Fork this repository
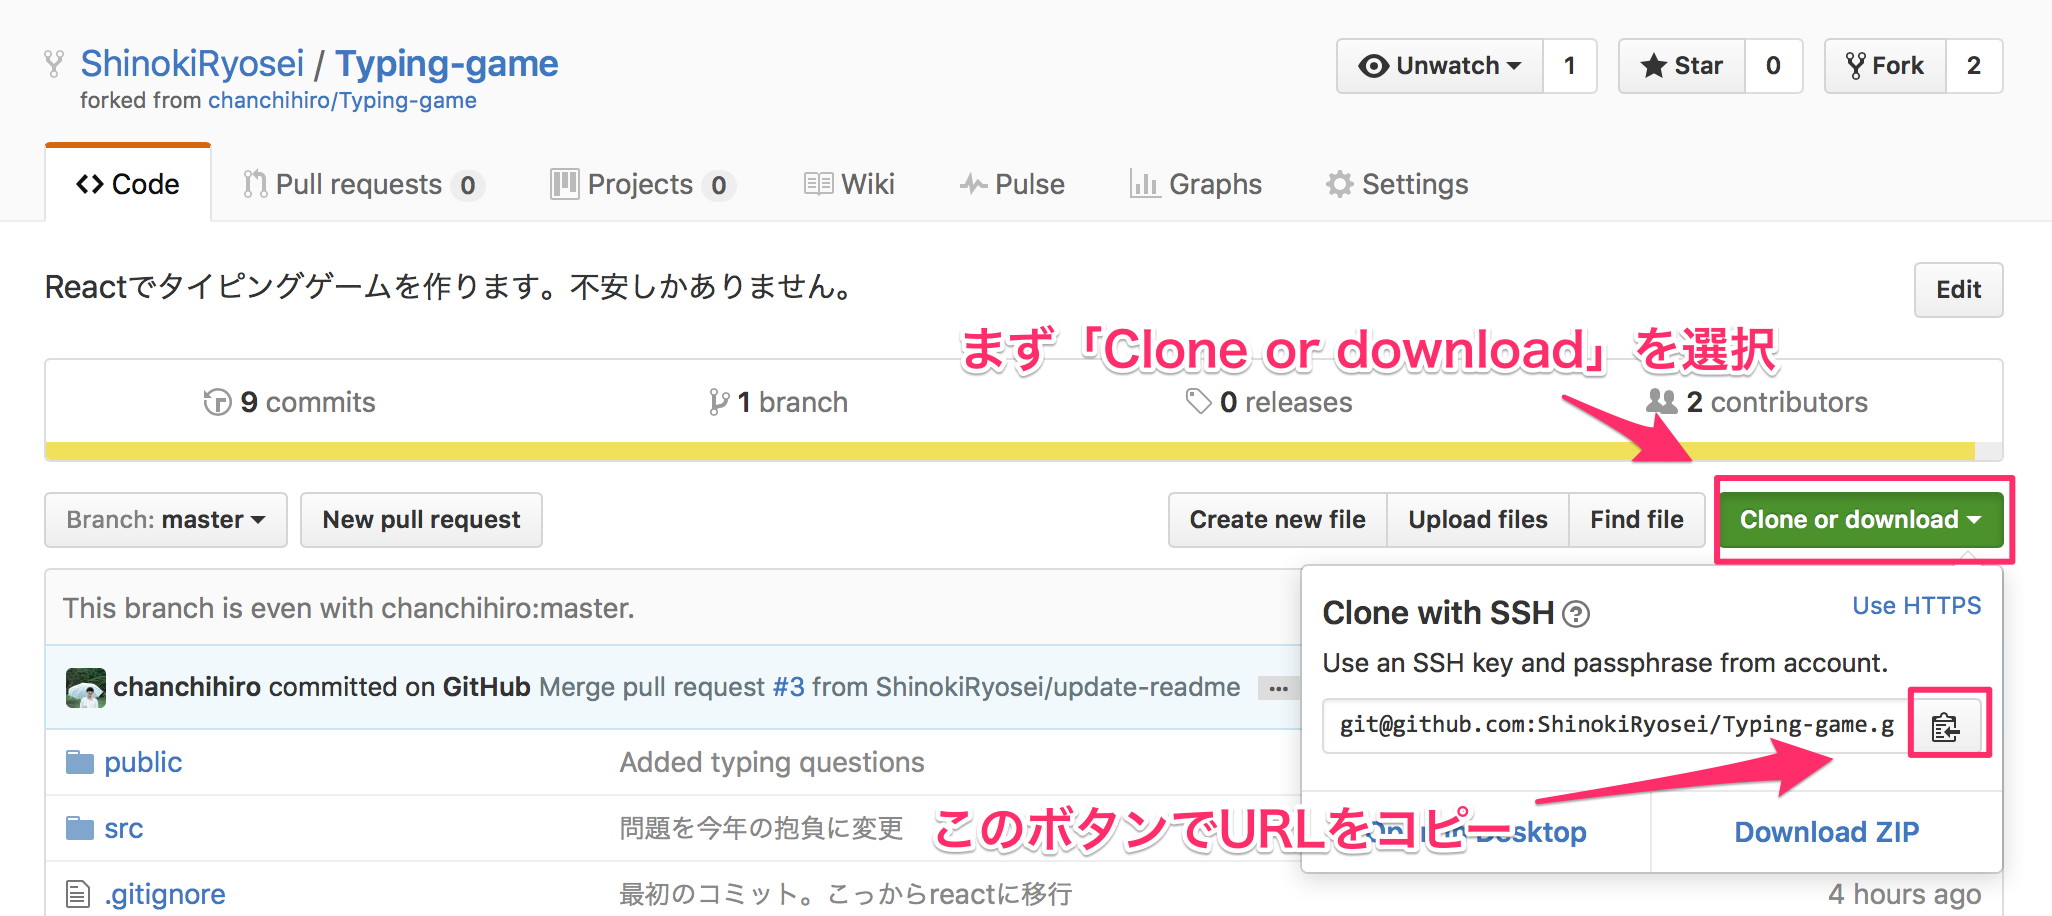This screenshot has width=2052, height=916. coord(1885,66)
